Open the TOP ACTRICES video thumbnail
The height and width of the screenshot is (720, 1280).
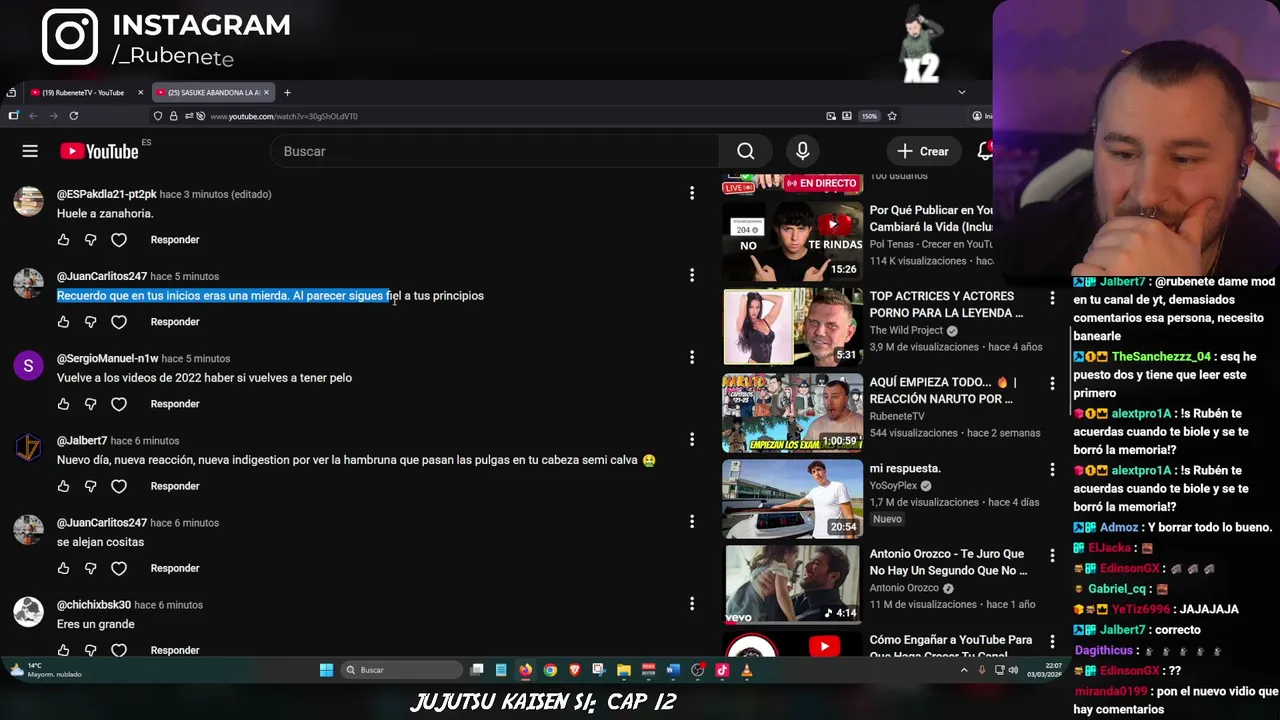[792, 326]
